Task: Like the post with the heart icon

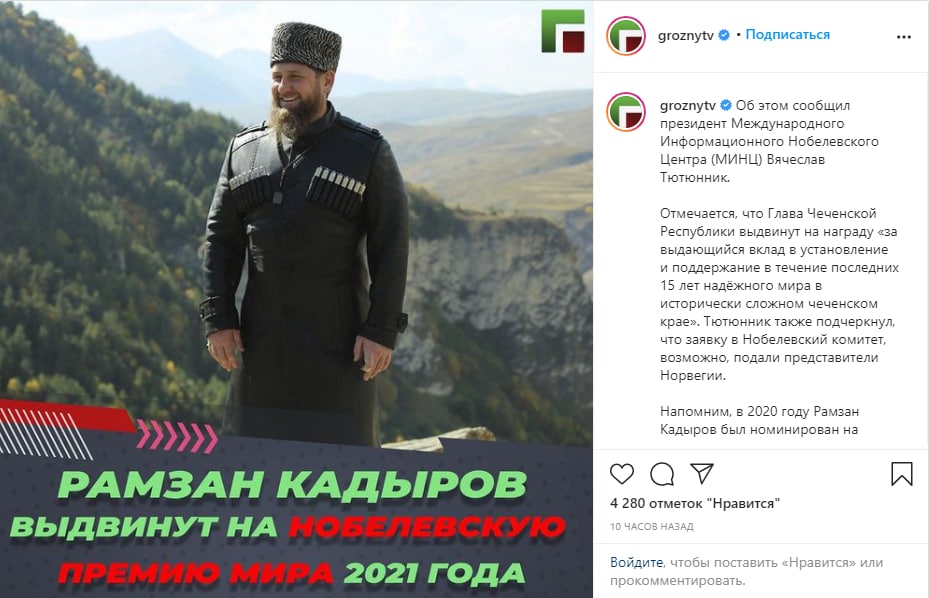Action: 622,474
